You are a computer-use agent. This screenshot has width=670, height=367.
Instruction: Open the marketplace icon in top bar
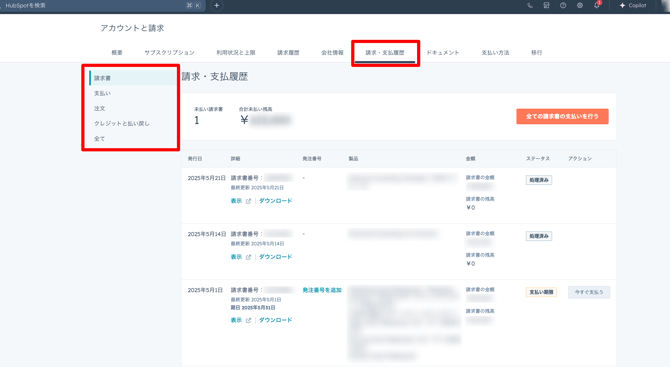(547, 6)
